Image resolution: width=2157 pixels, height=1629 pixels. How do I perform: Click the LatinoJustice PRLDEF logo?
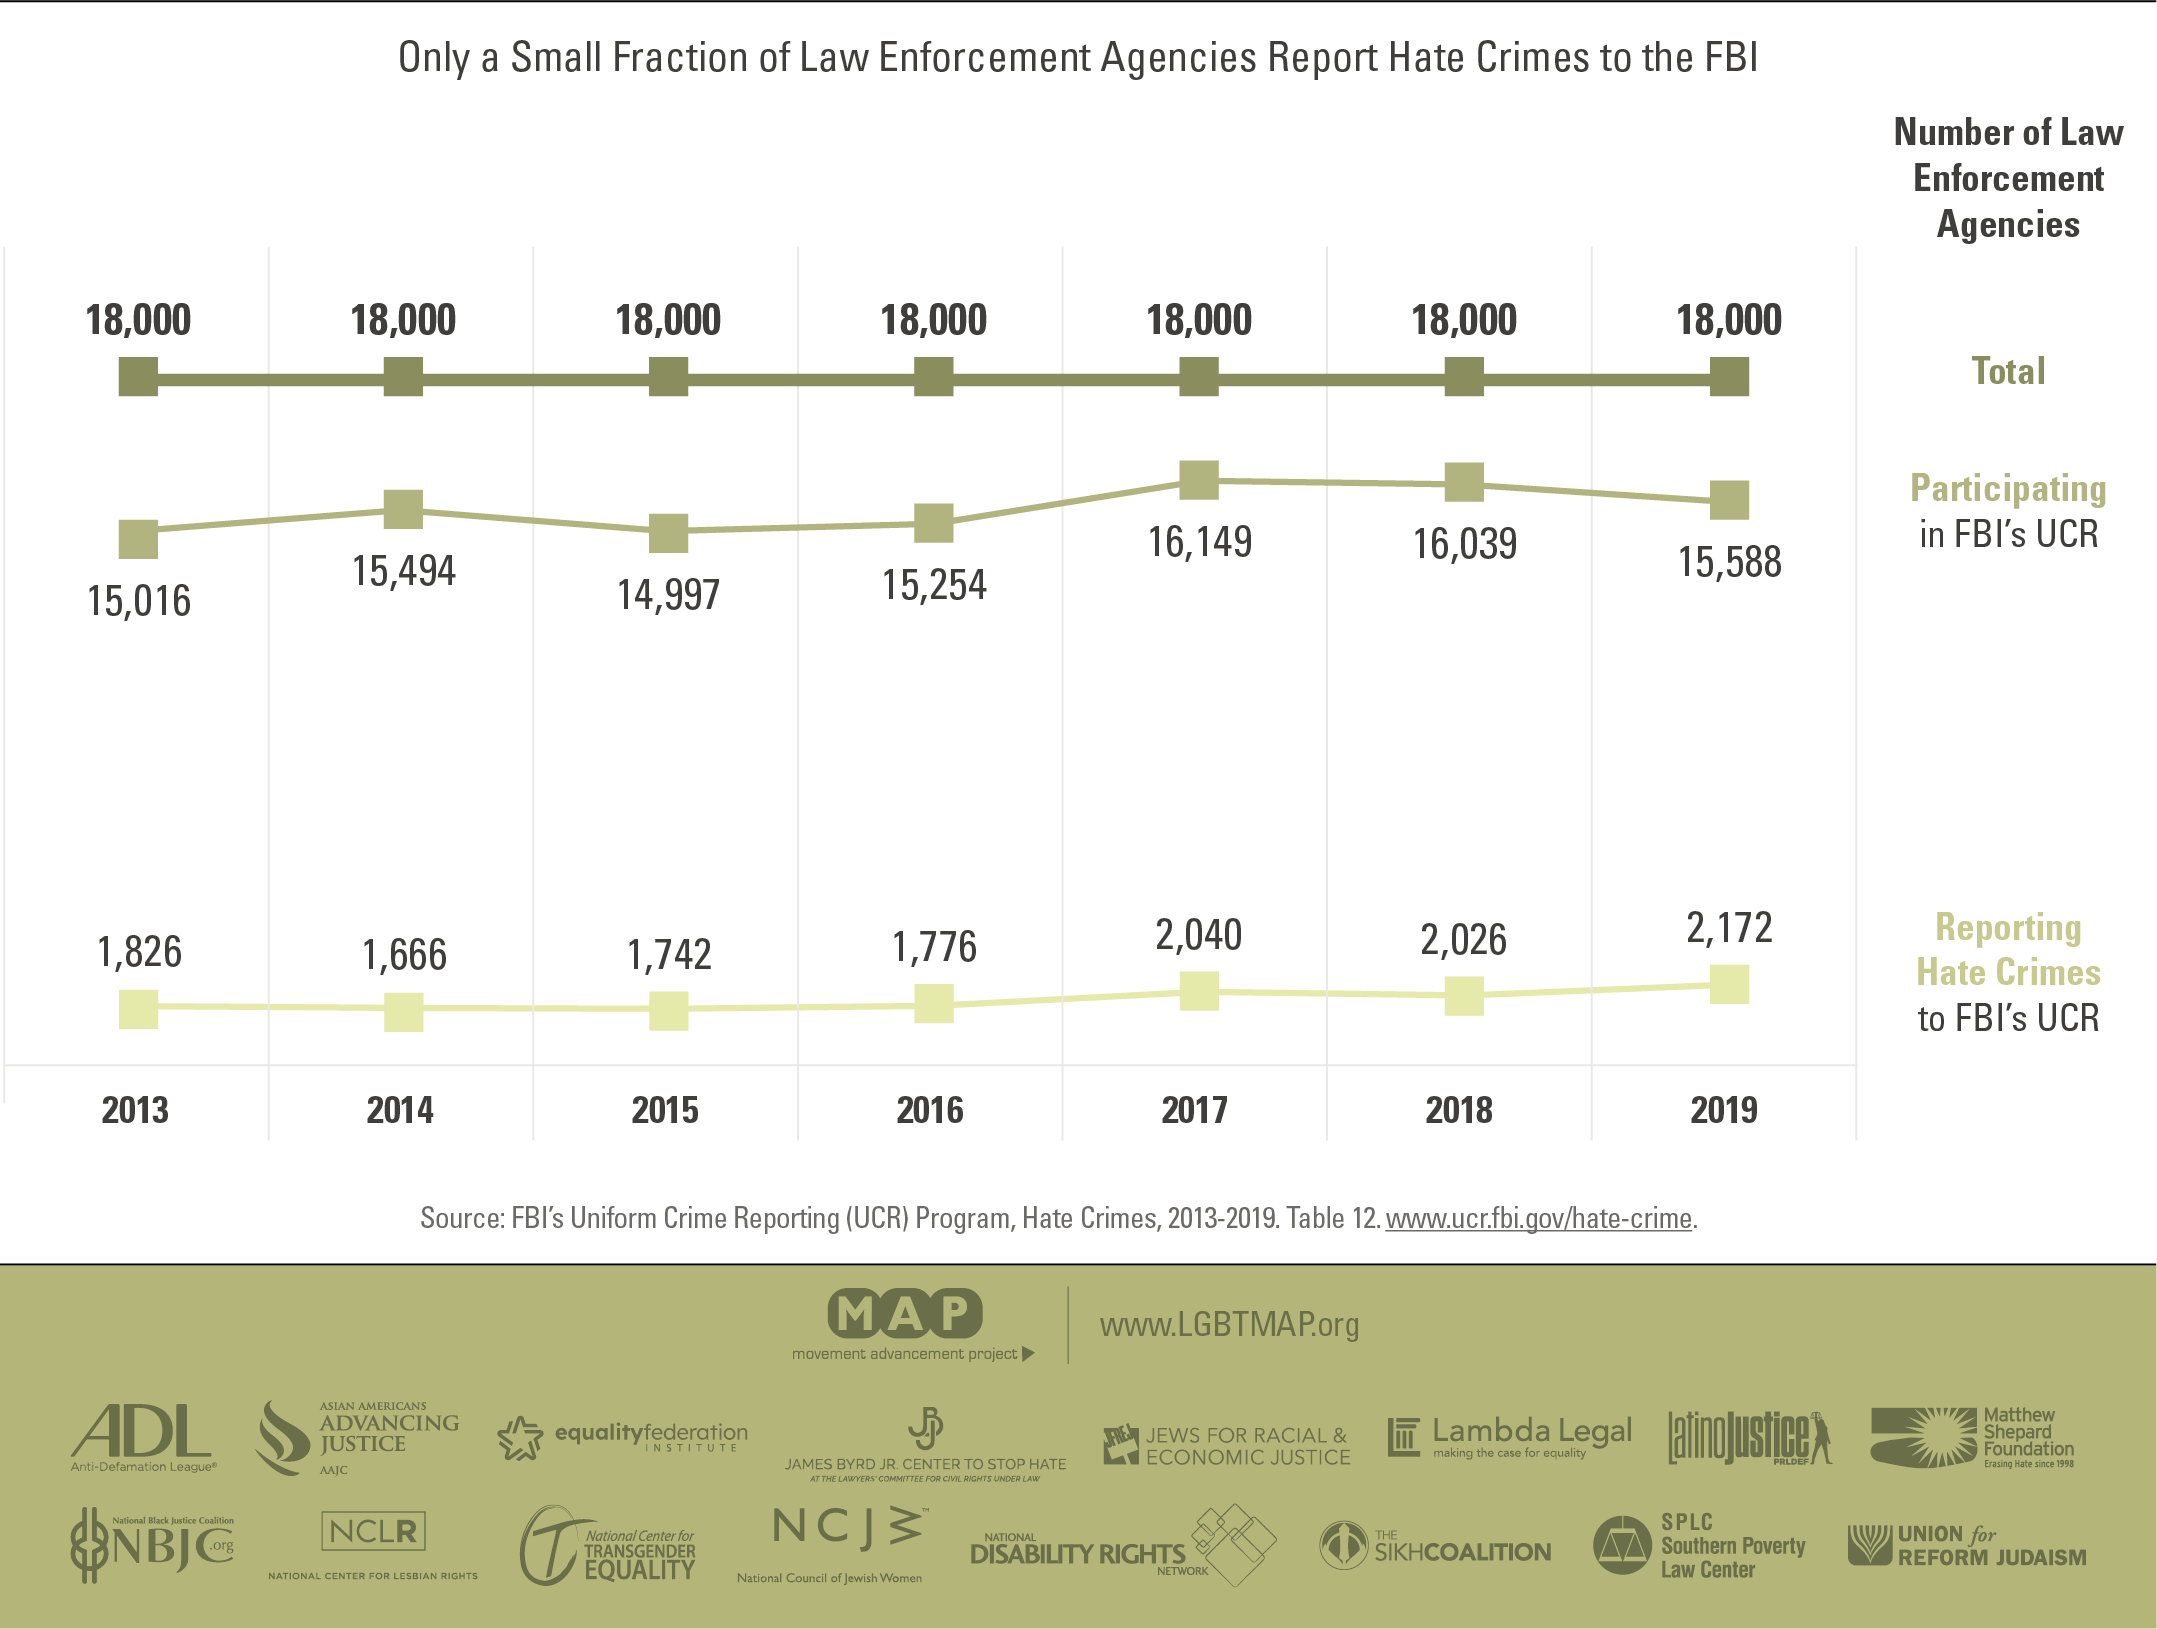tap(1749, 1438)
